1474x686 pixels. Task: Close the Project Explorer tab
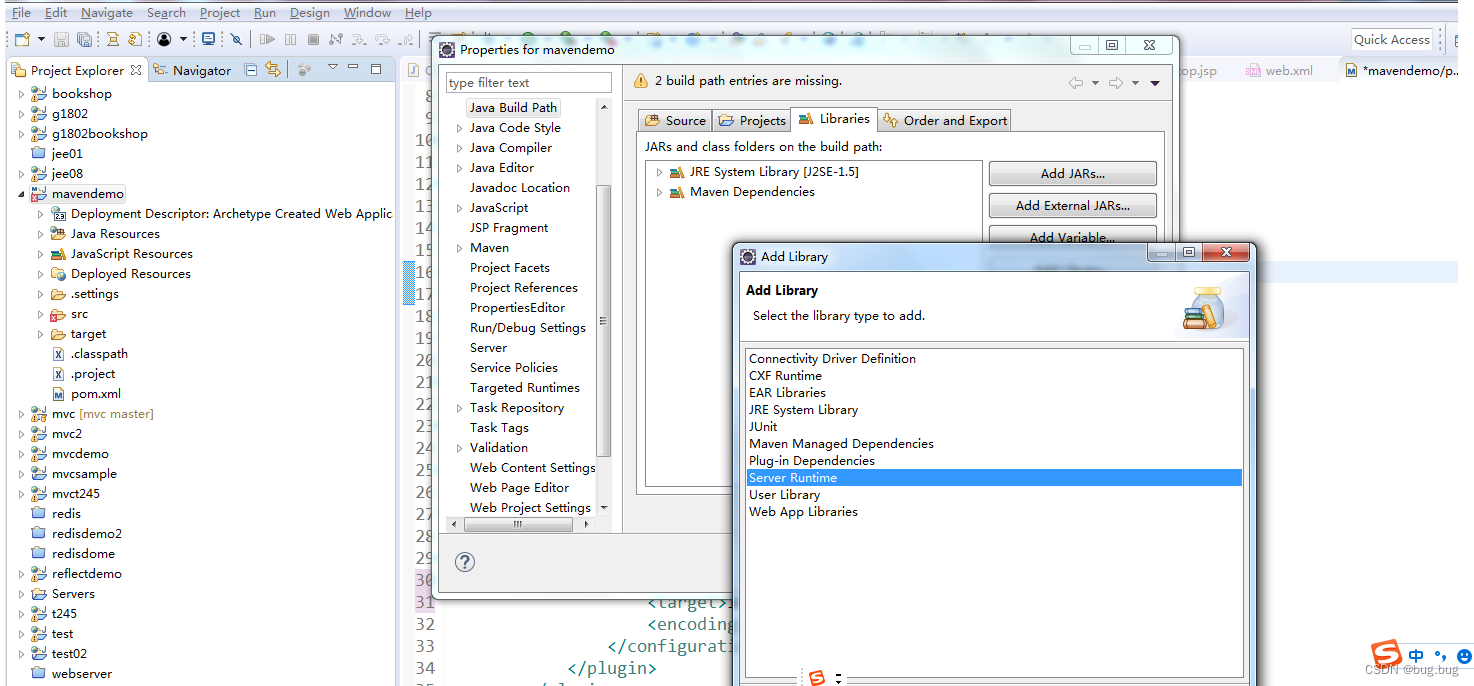point(136,70)
